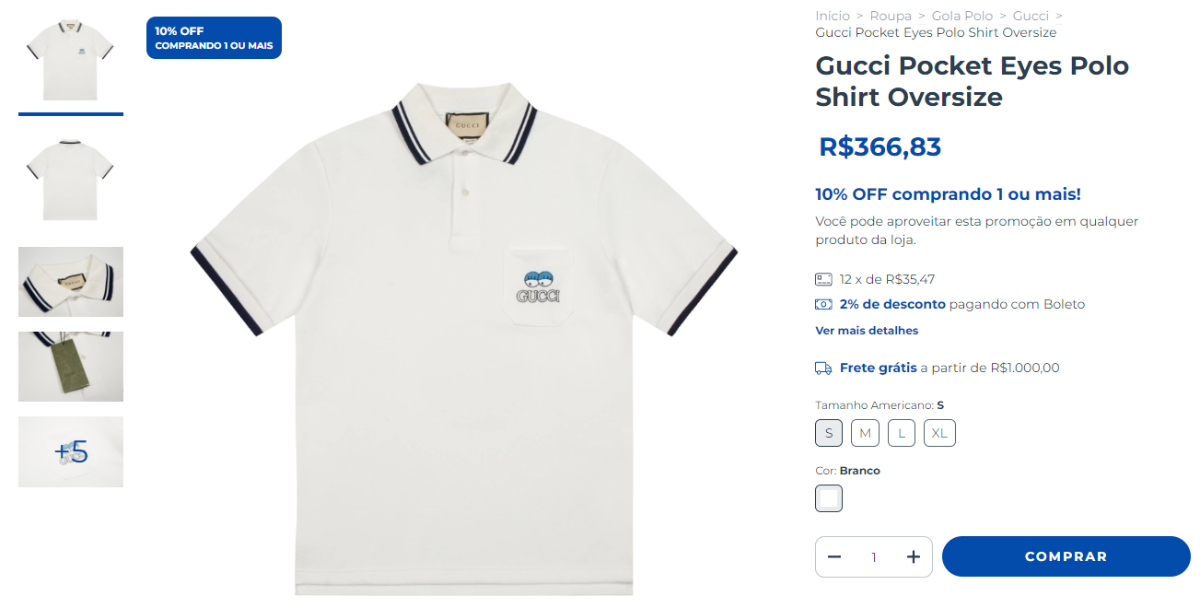Image resolution: width=1200 pixels, height=608 pixels.
Task: Open the green hang tag thumbnail
Action: tap(71, 367)
